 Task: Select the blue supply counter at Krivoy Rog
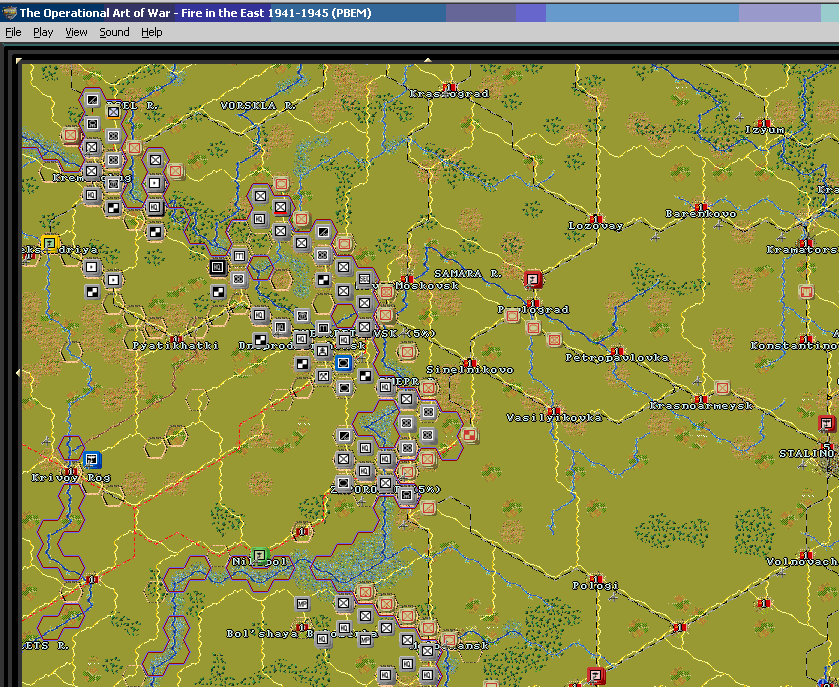coord(92,459)
